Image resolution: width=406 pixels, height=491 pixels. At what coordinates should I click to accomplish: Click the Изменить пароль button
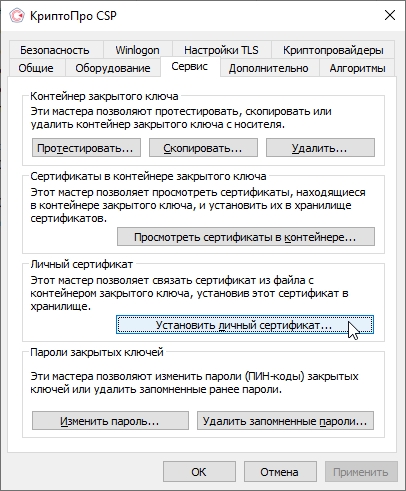click(110, 421)
